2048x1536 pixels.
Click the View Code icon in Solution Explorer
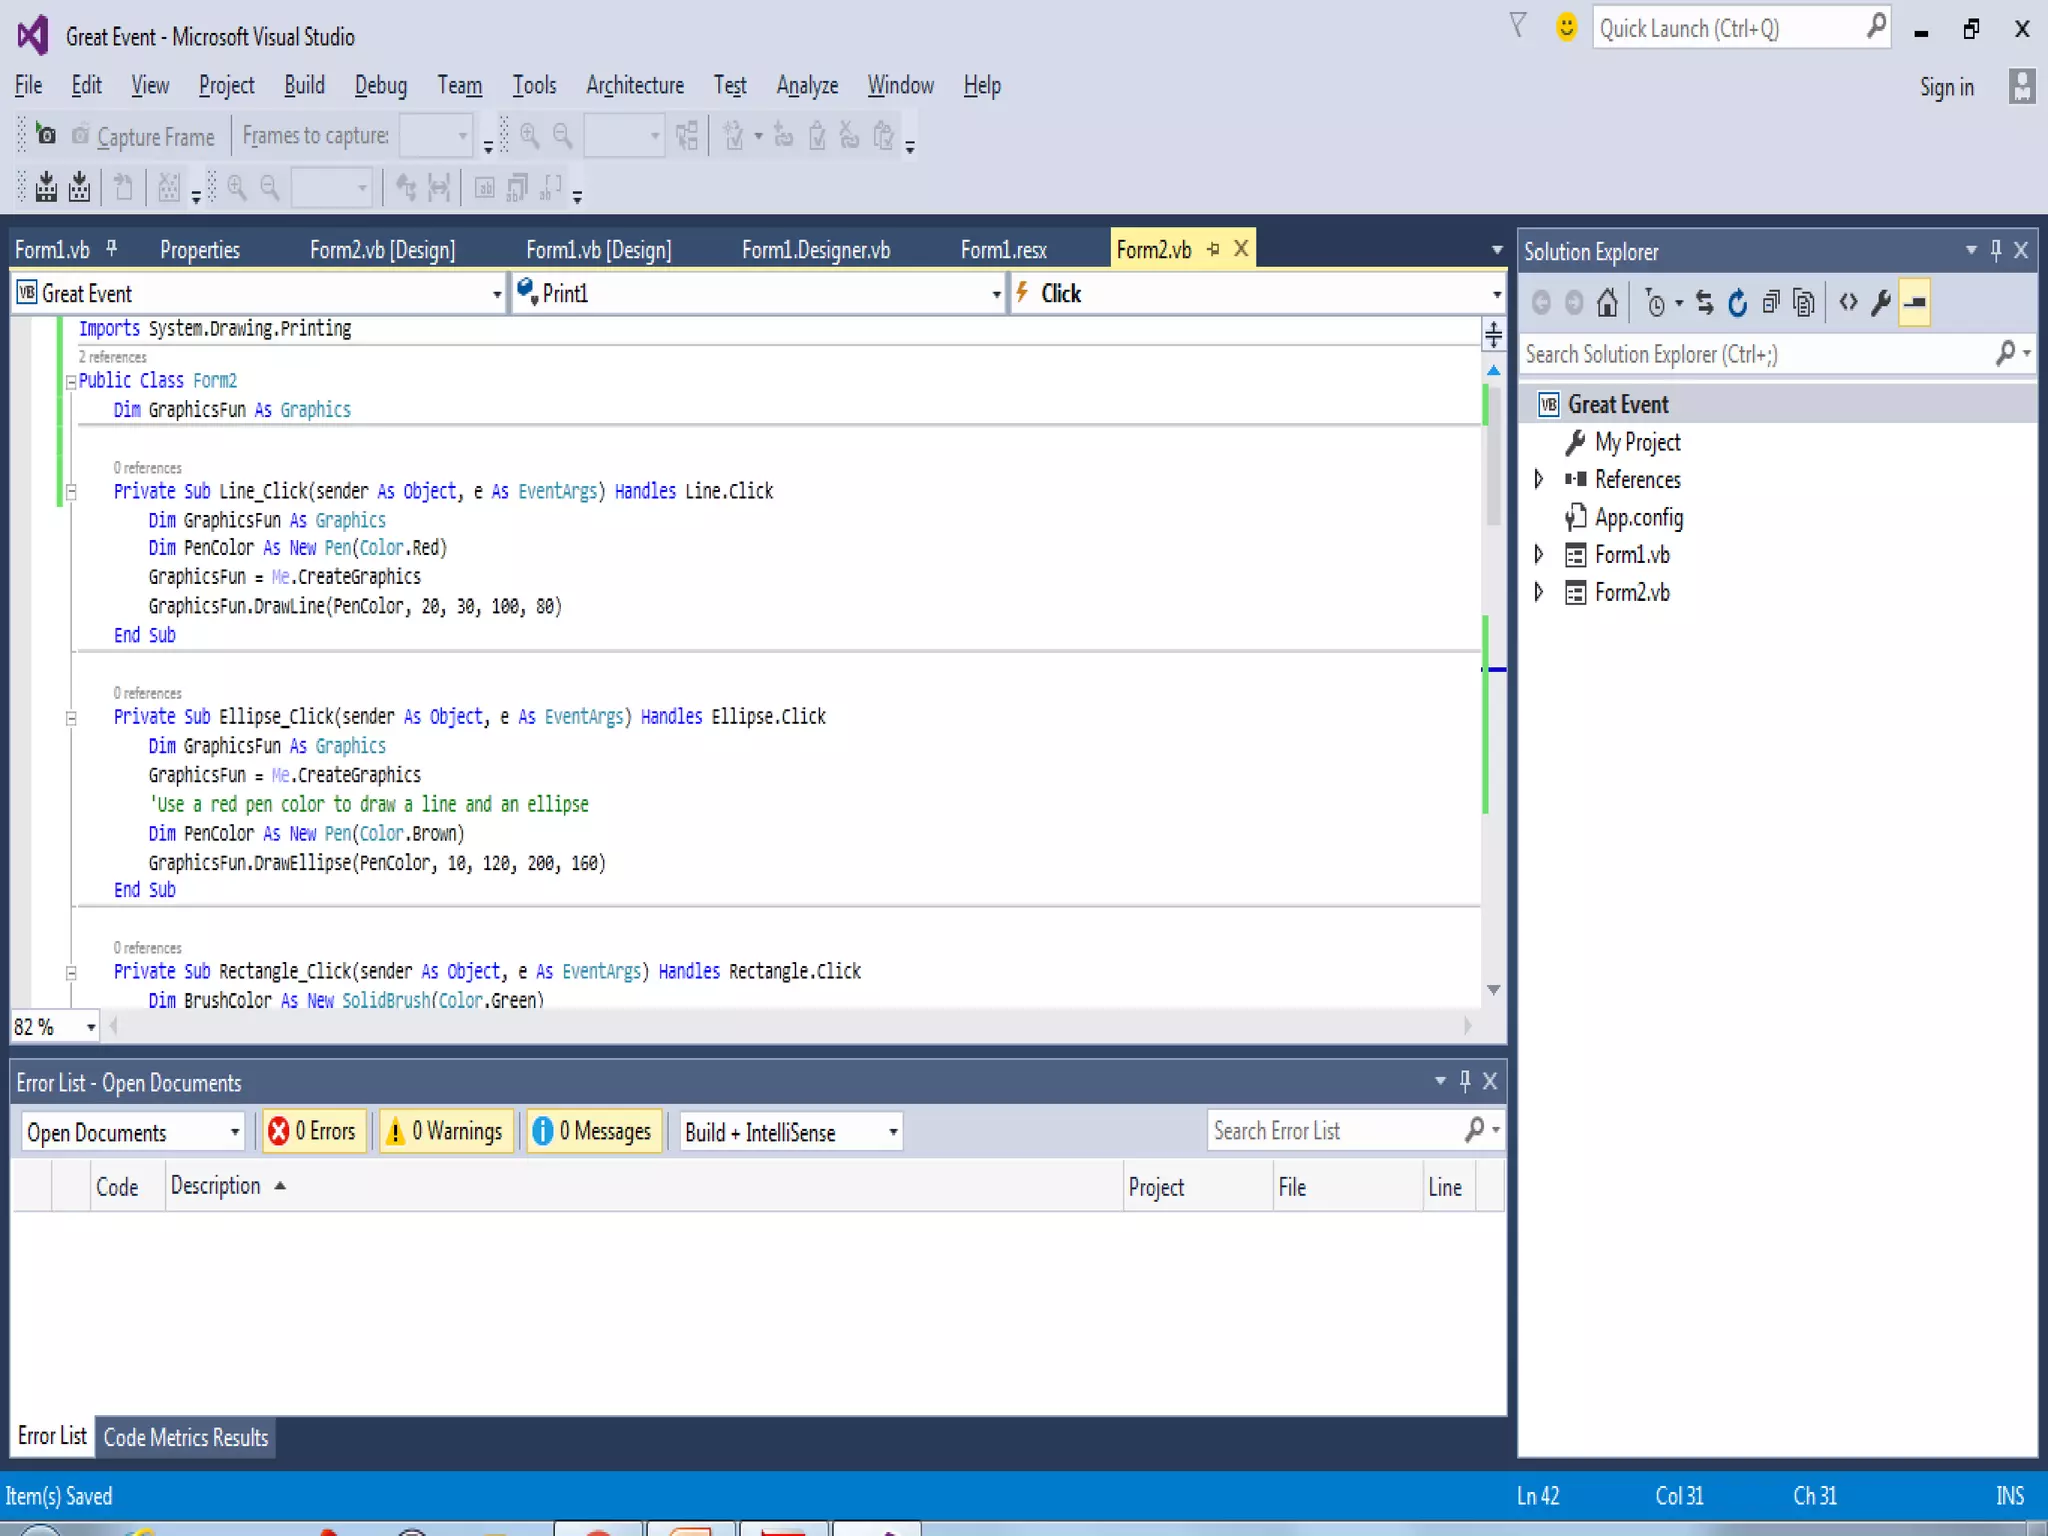pyautogui.click(x=1848, y=302)
